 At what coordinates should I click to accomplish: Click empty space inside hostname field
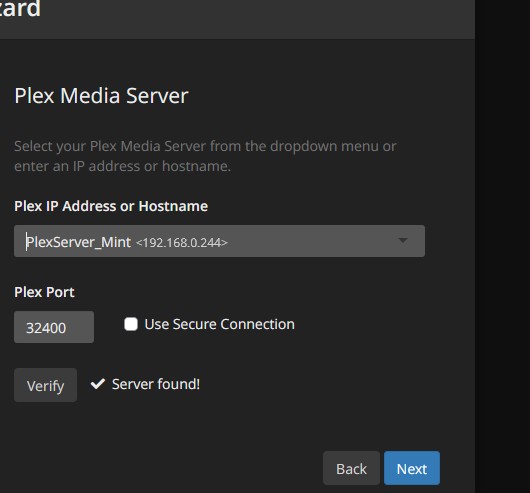point(311,241)
